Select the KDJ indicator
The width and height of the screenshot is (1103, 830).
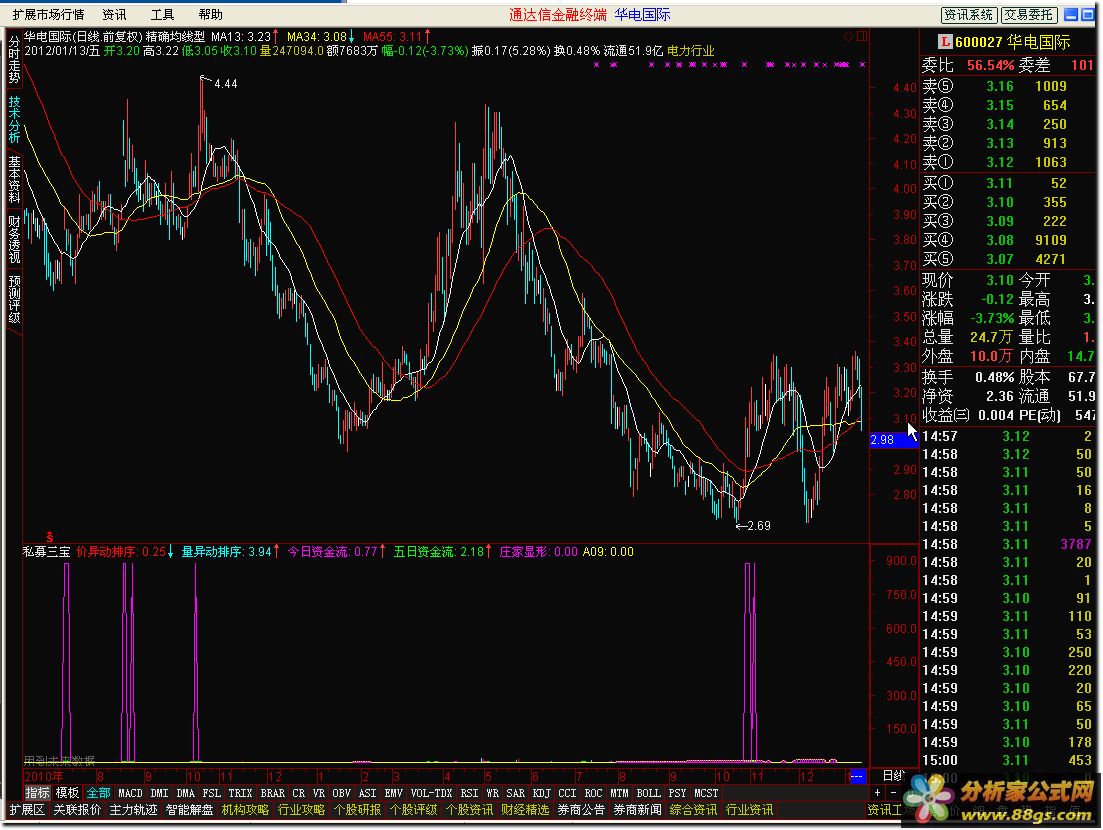coord(541,793)
